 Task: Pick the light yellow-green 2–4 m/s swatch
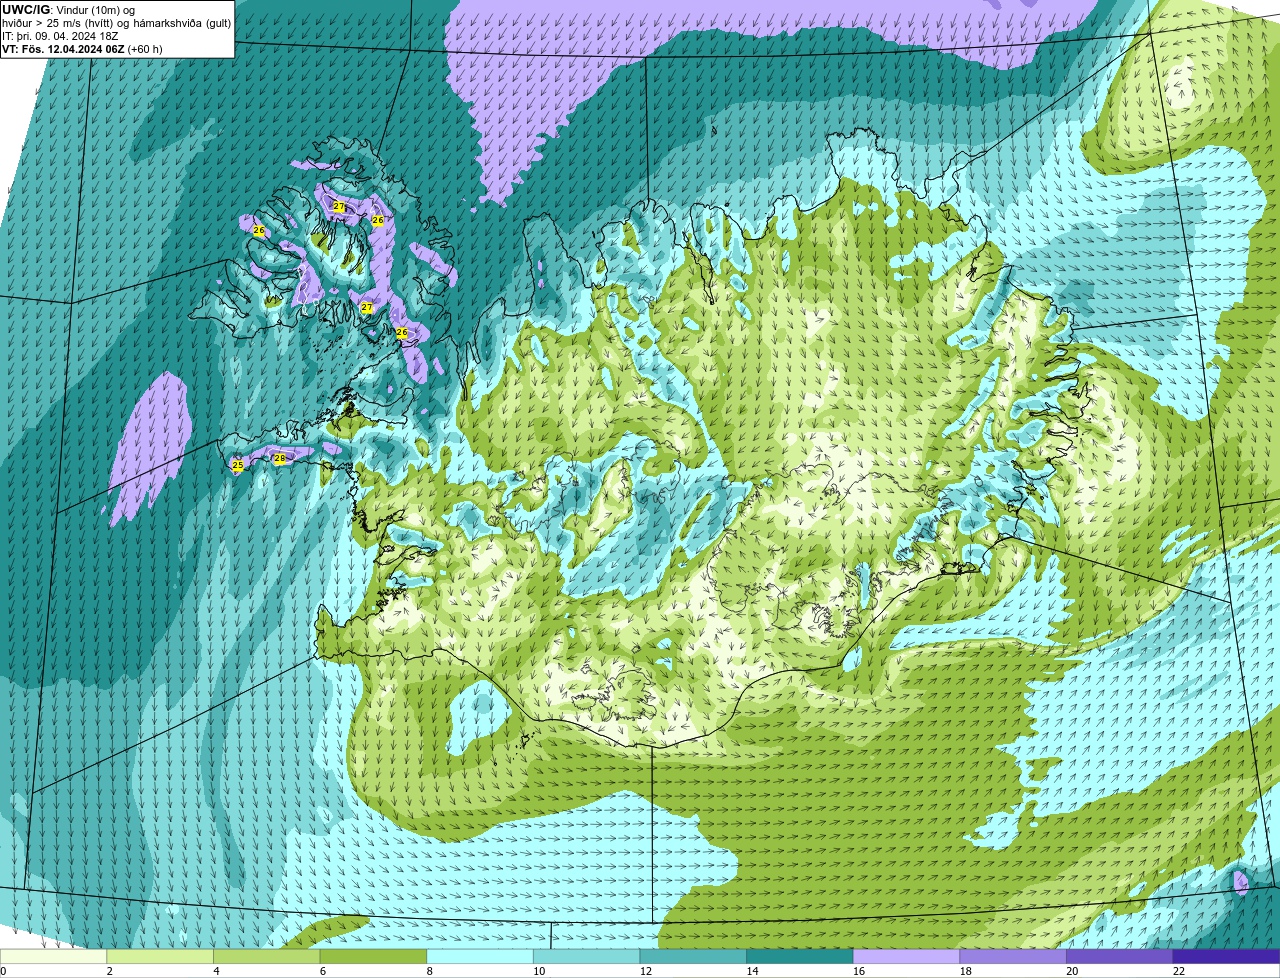tap(160, 957)
